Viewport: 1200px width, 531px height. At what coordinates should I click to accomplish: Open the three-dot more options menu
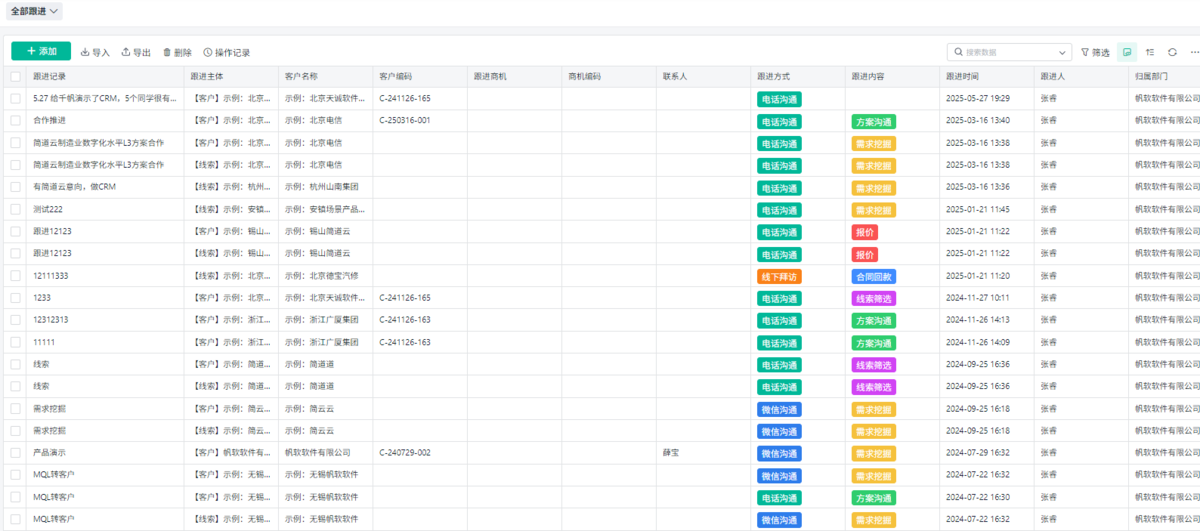point(1193,52)
